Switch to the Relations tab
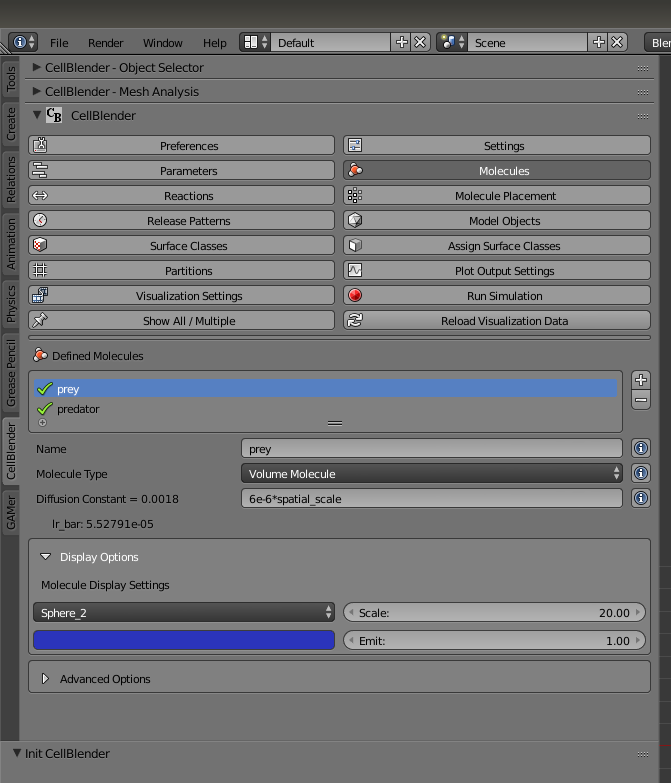 click(10, 179)
